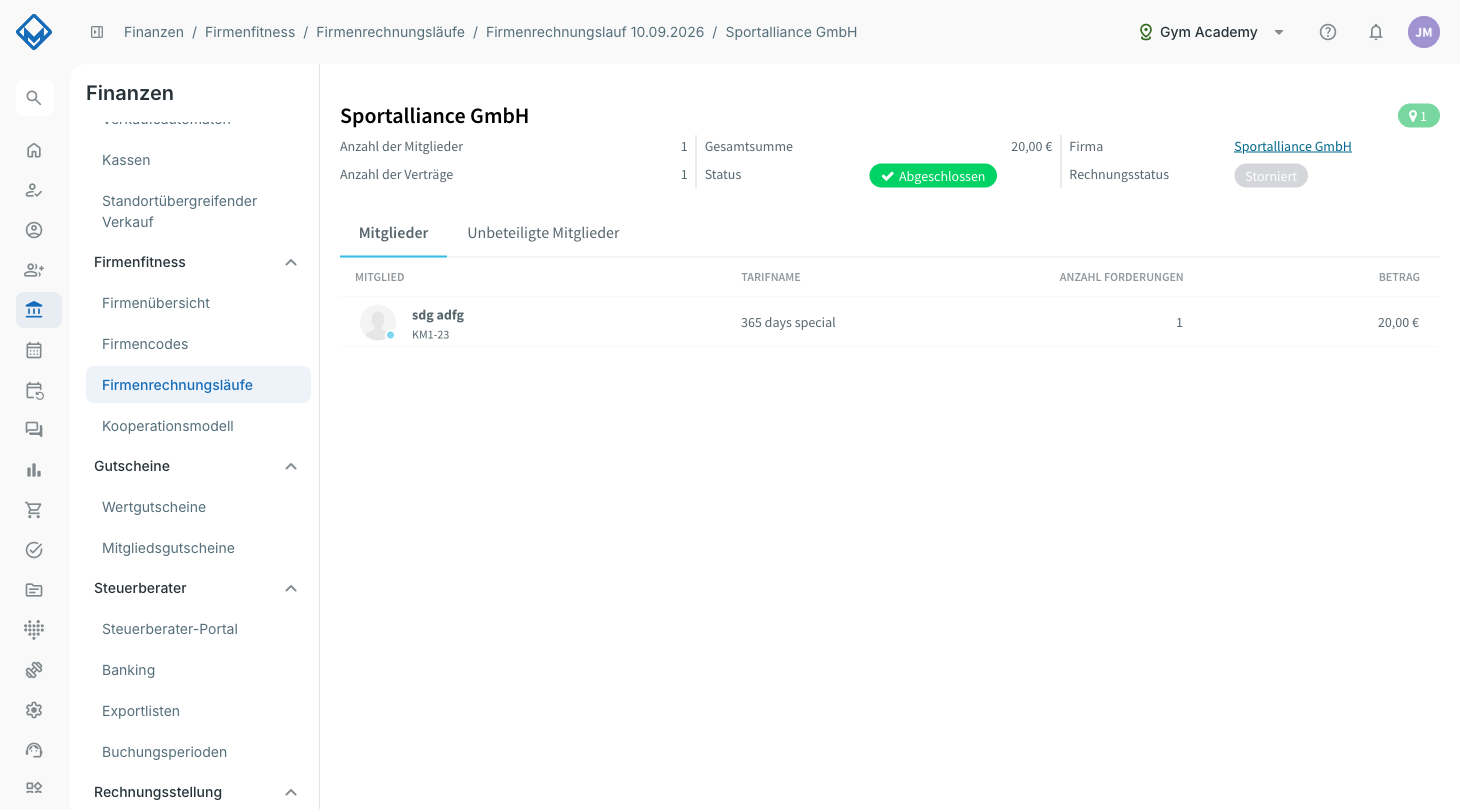Open the headset support icon

point(34,750)
